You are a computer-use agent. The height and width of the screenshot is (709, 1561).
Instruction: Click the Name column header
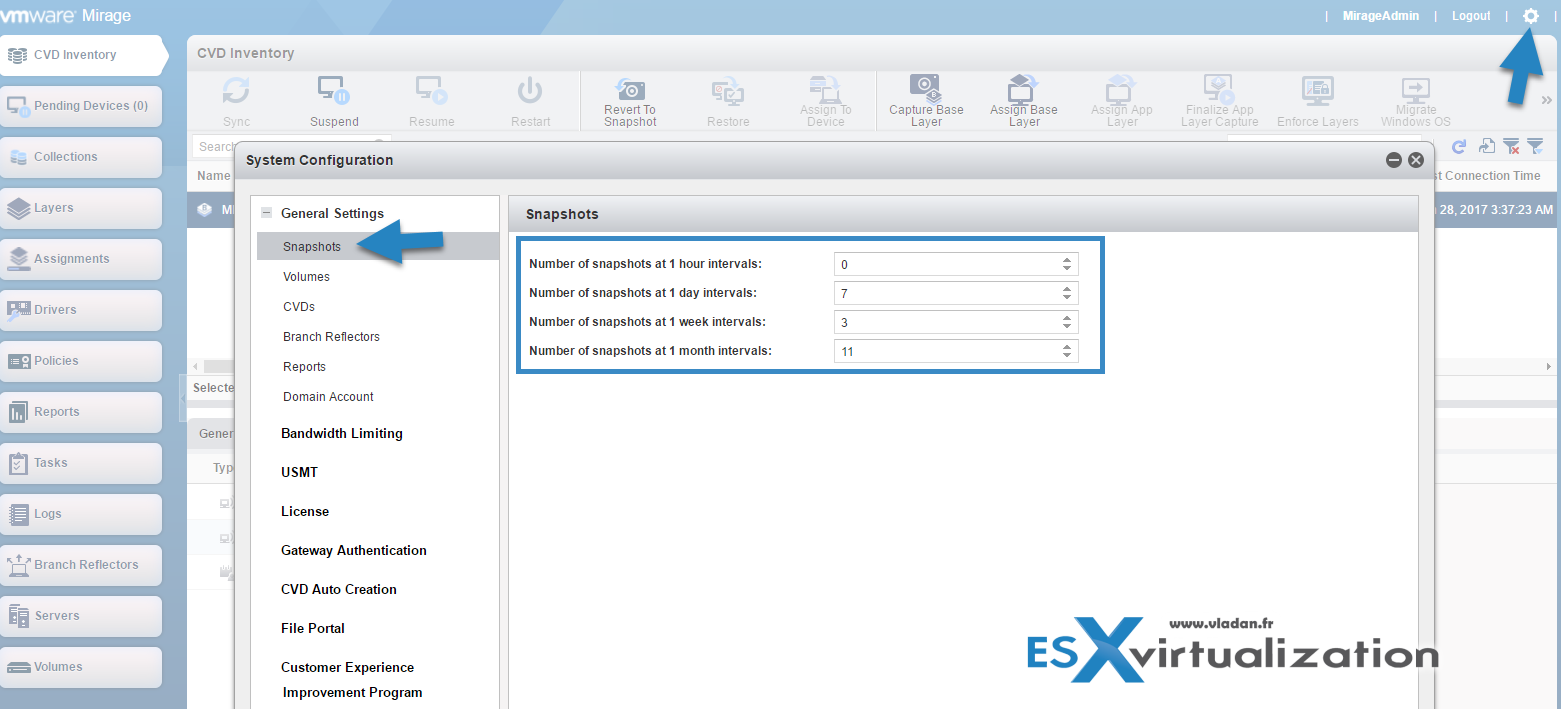point(214,176)
